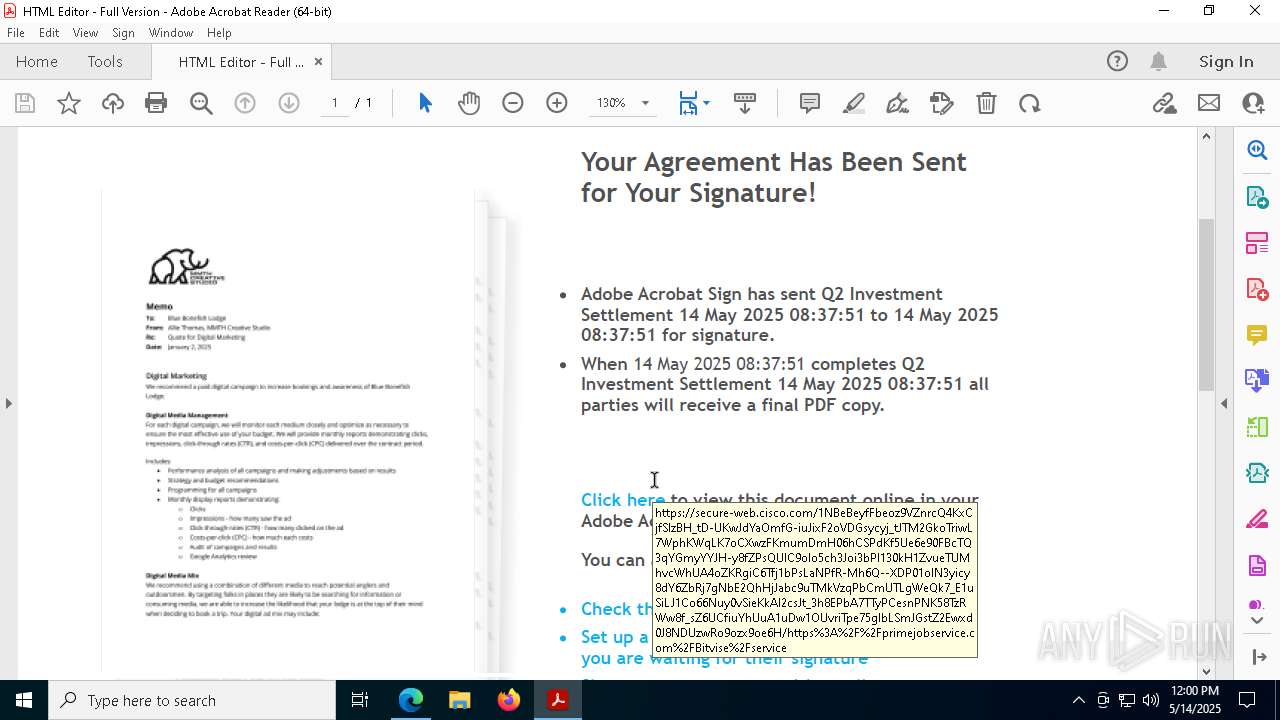Expand the left navigation pane arrow

8,403
